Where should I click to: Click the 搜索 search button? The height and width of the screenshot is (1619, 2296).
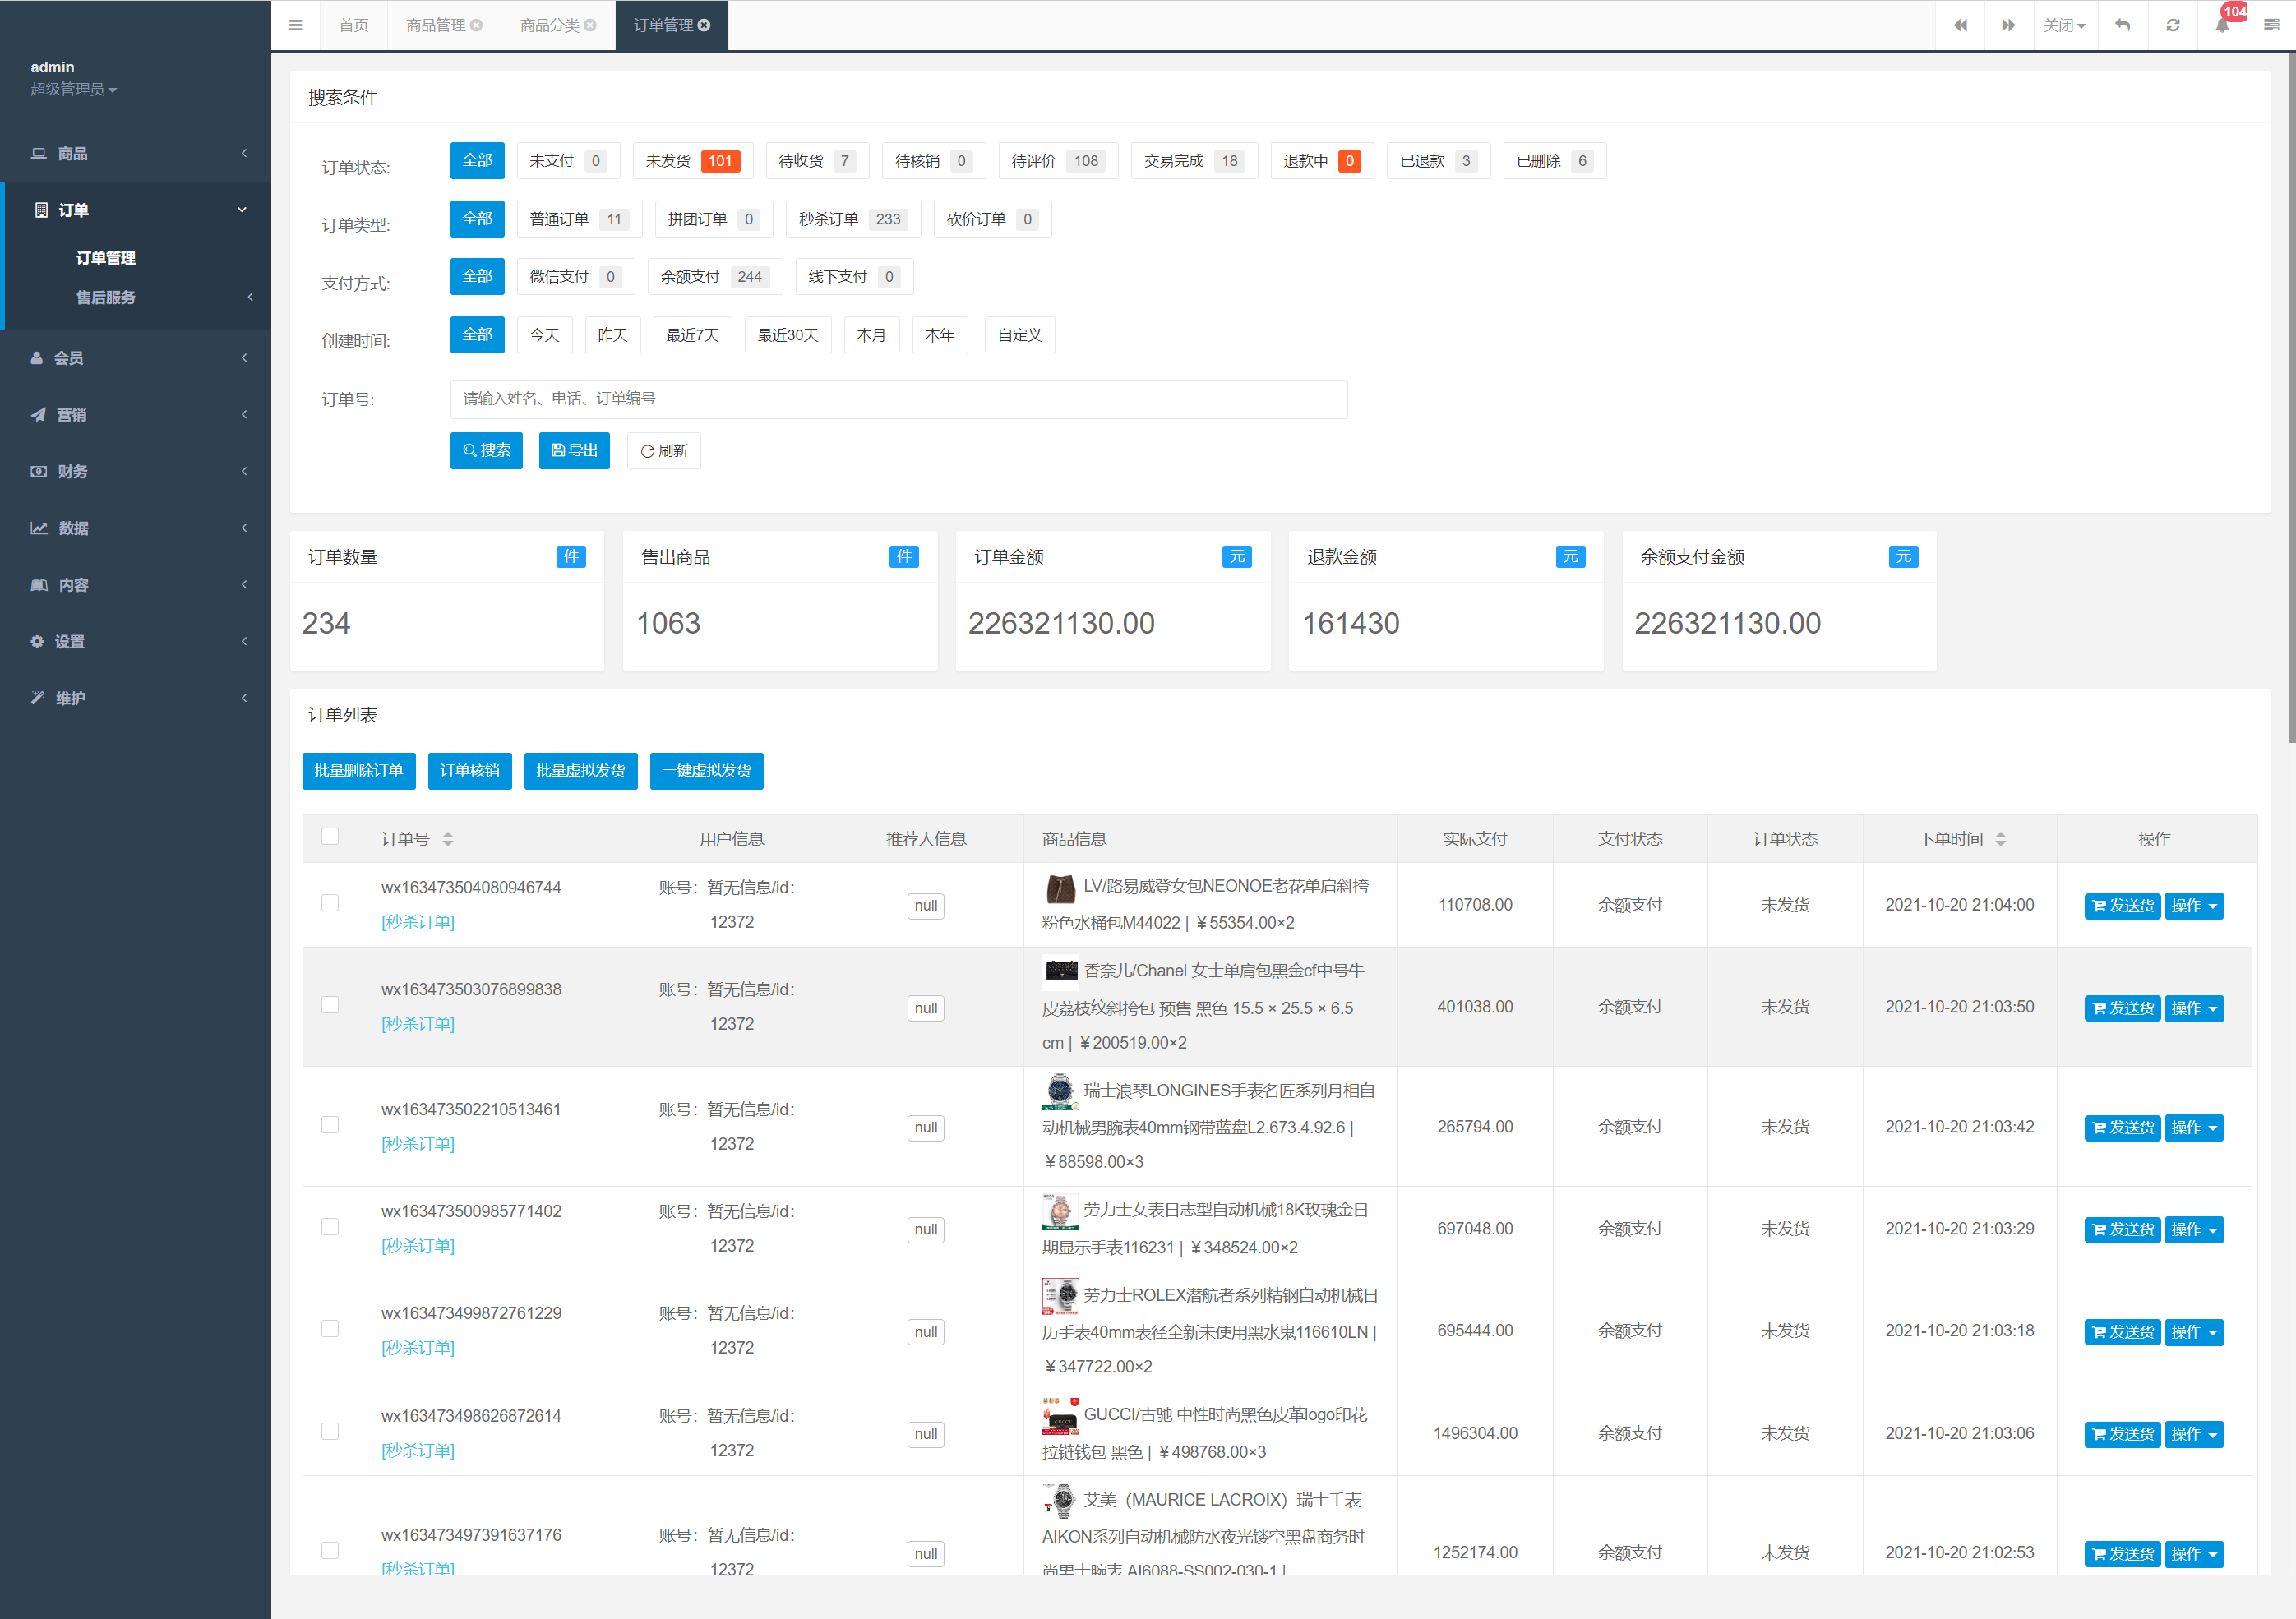(x=486, y=451)
